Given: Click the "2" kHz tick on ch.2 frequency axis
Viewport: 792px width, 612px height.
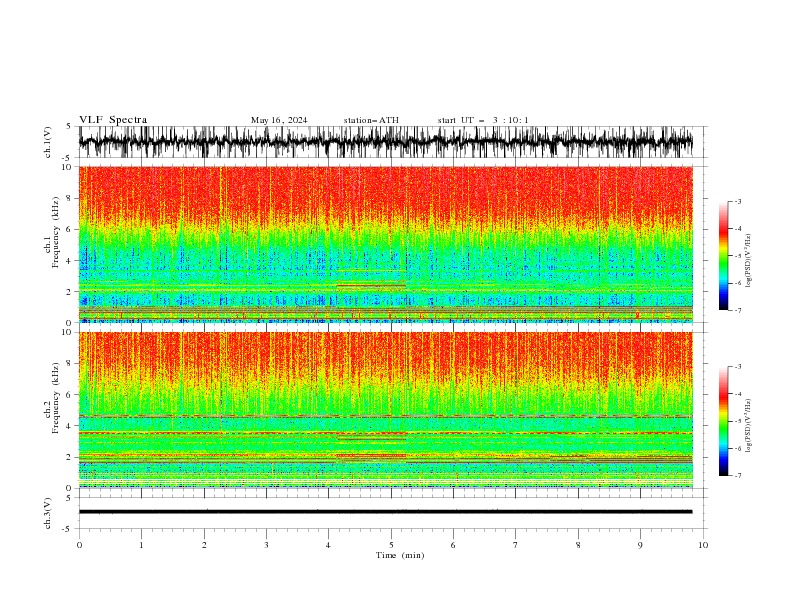Looking at the screenshot, I should point(69,457).
